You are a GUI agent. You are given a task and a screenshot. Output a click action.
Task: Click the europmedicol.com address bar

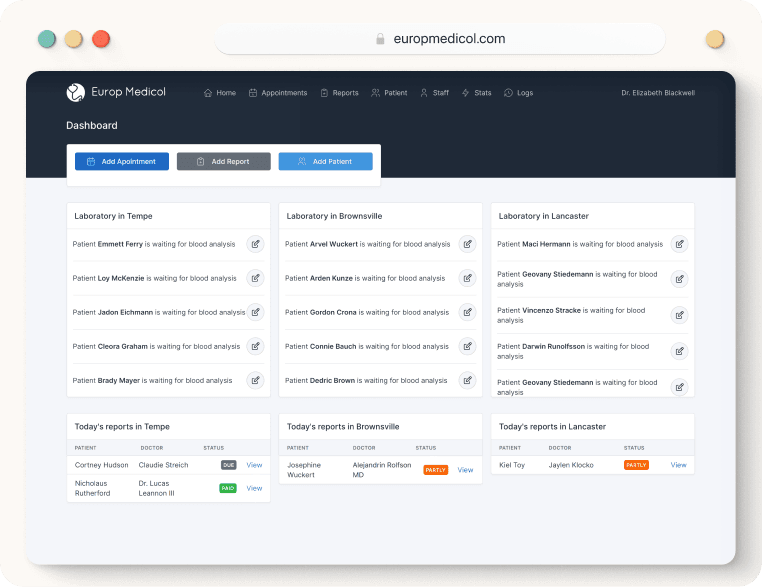click(x=439, y=39)
